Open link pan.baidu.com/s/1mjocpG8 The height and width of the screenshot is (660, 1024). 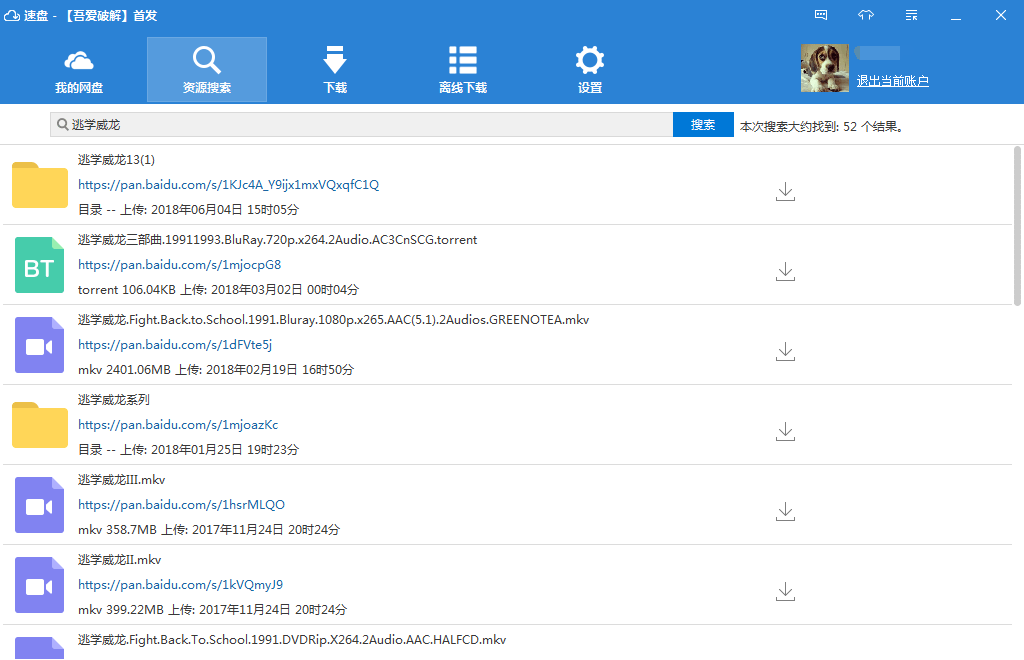click(x=180, y=264)
